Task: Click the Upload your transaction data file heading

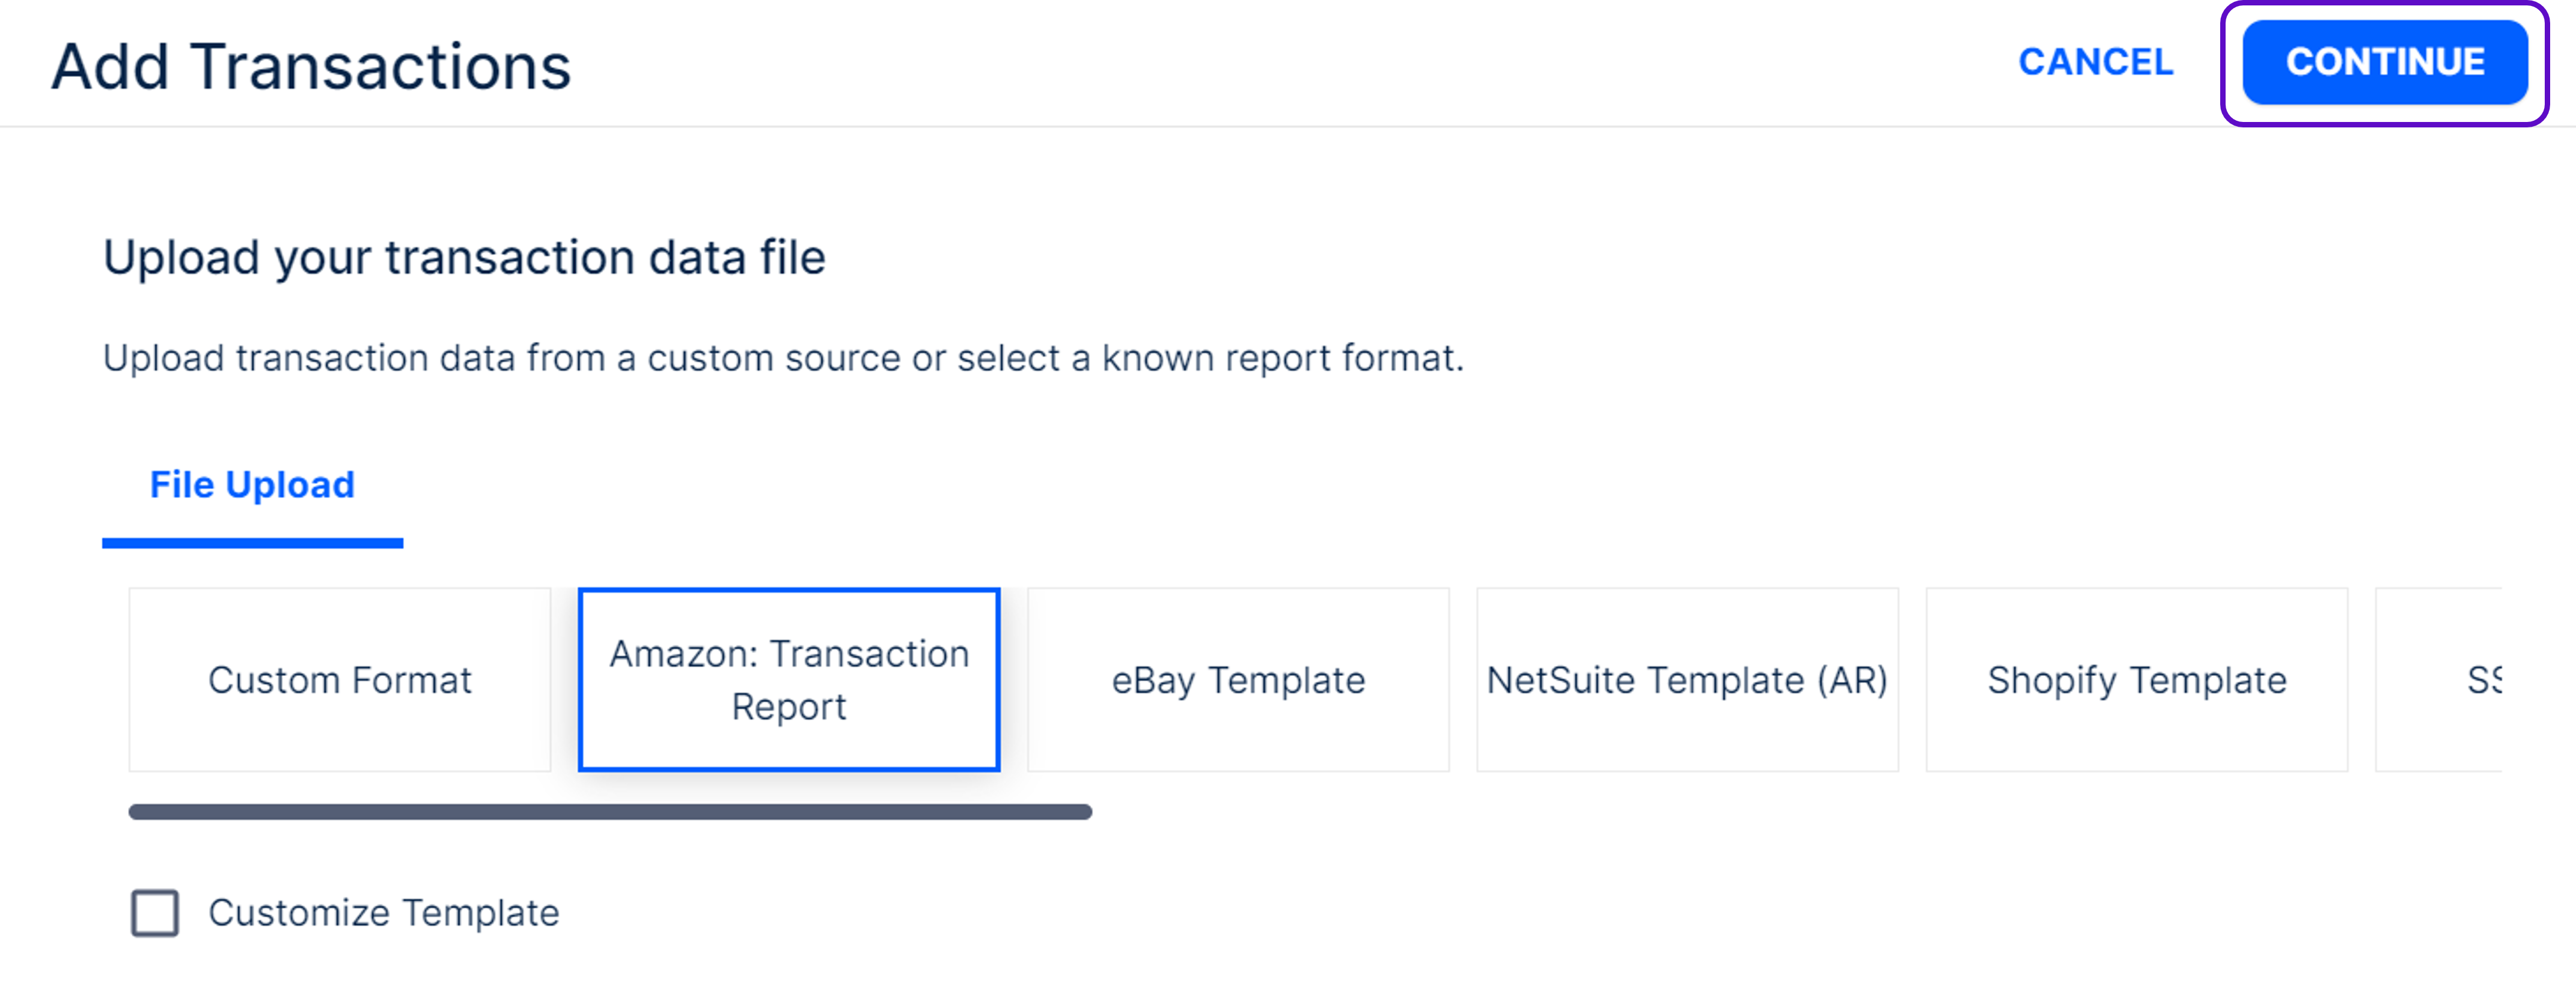Action: [x=464, y=258]
